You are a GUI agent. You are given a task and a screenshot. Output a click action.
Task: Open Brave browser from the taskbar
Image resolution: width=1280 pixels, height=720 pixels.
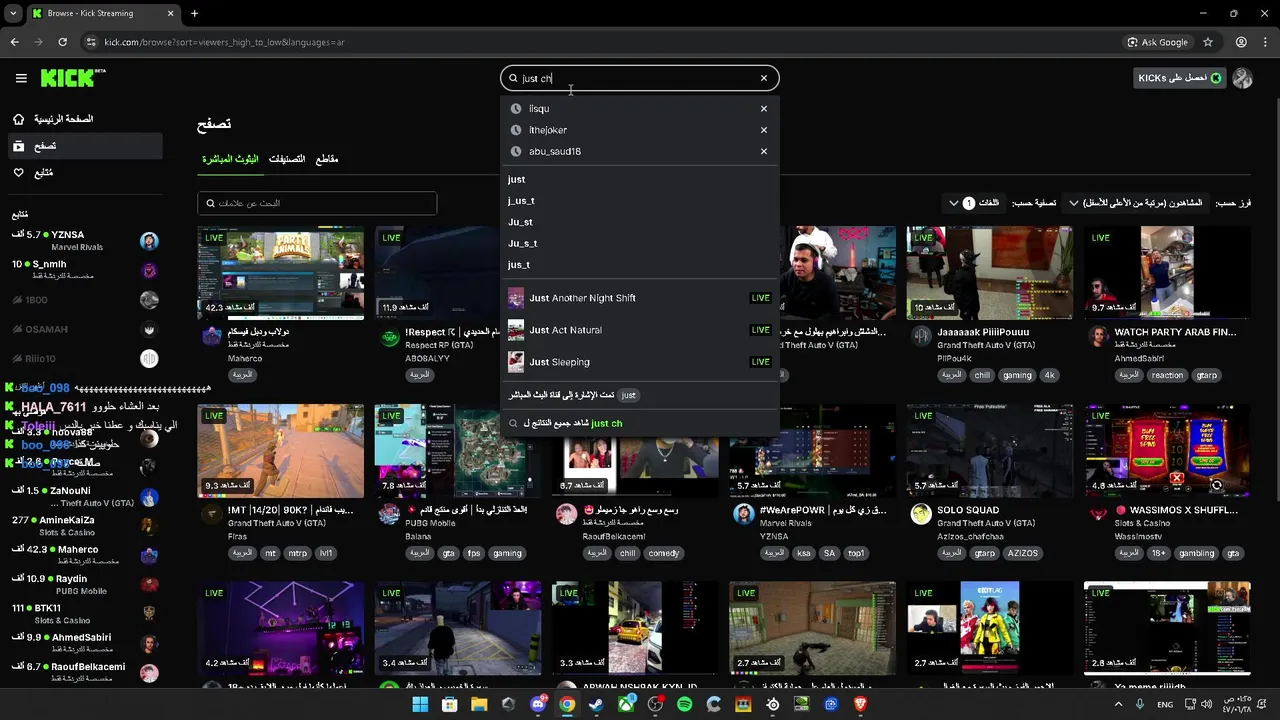(860, 705)
